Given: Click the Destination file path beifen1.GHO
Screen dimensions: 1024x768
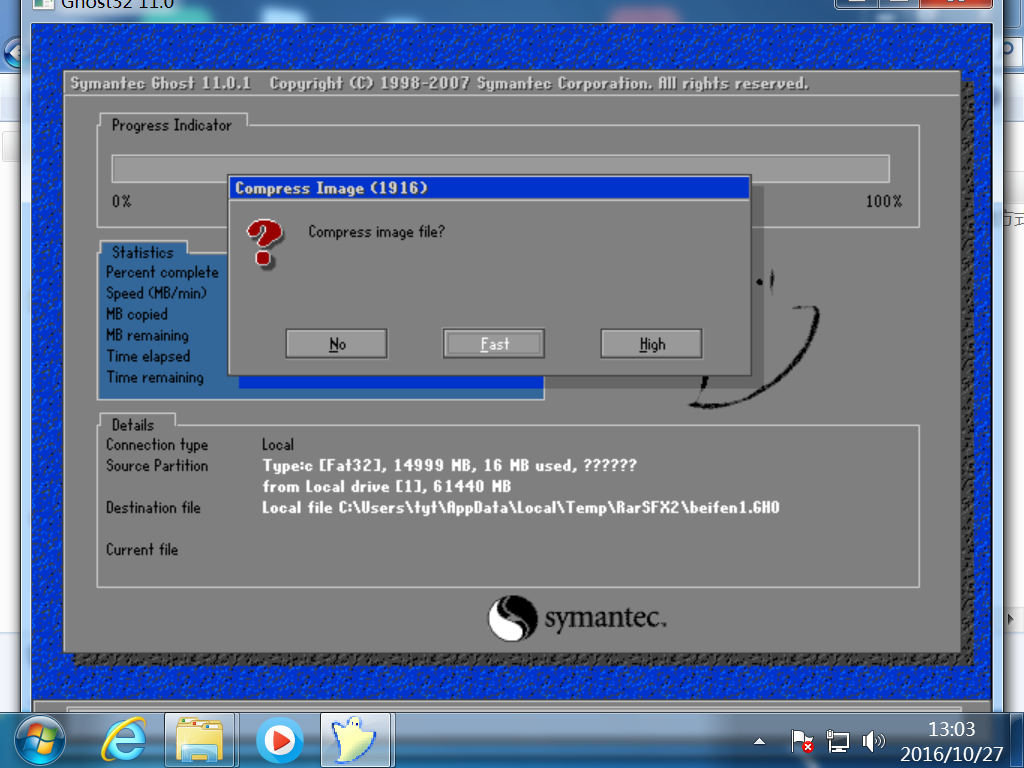Looking at the screenshot, I should point(520,507).
